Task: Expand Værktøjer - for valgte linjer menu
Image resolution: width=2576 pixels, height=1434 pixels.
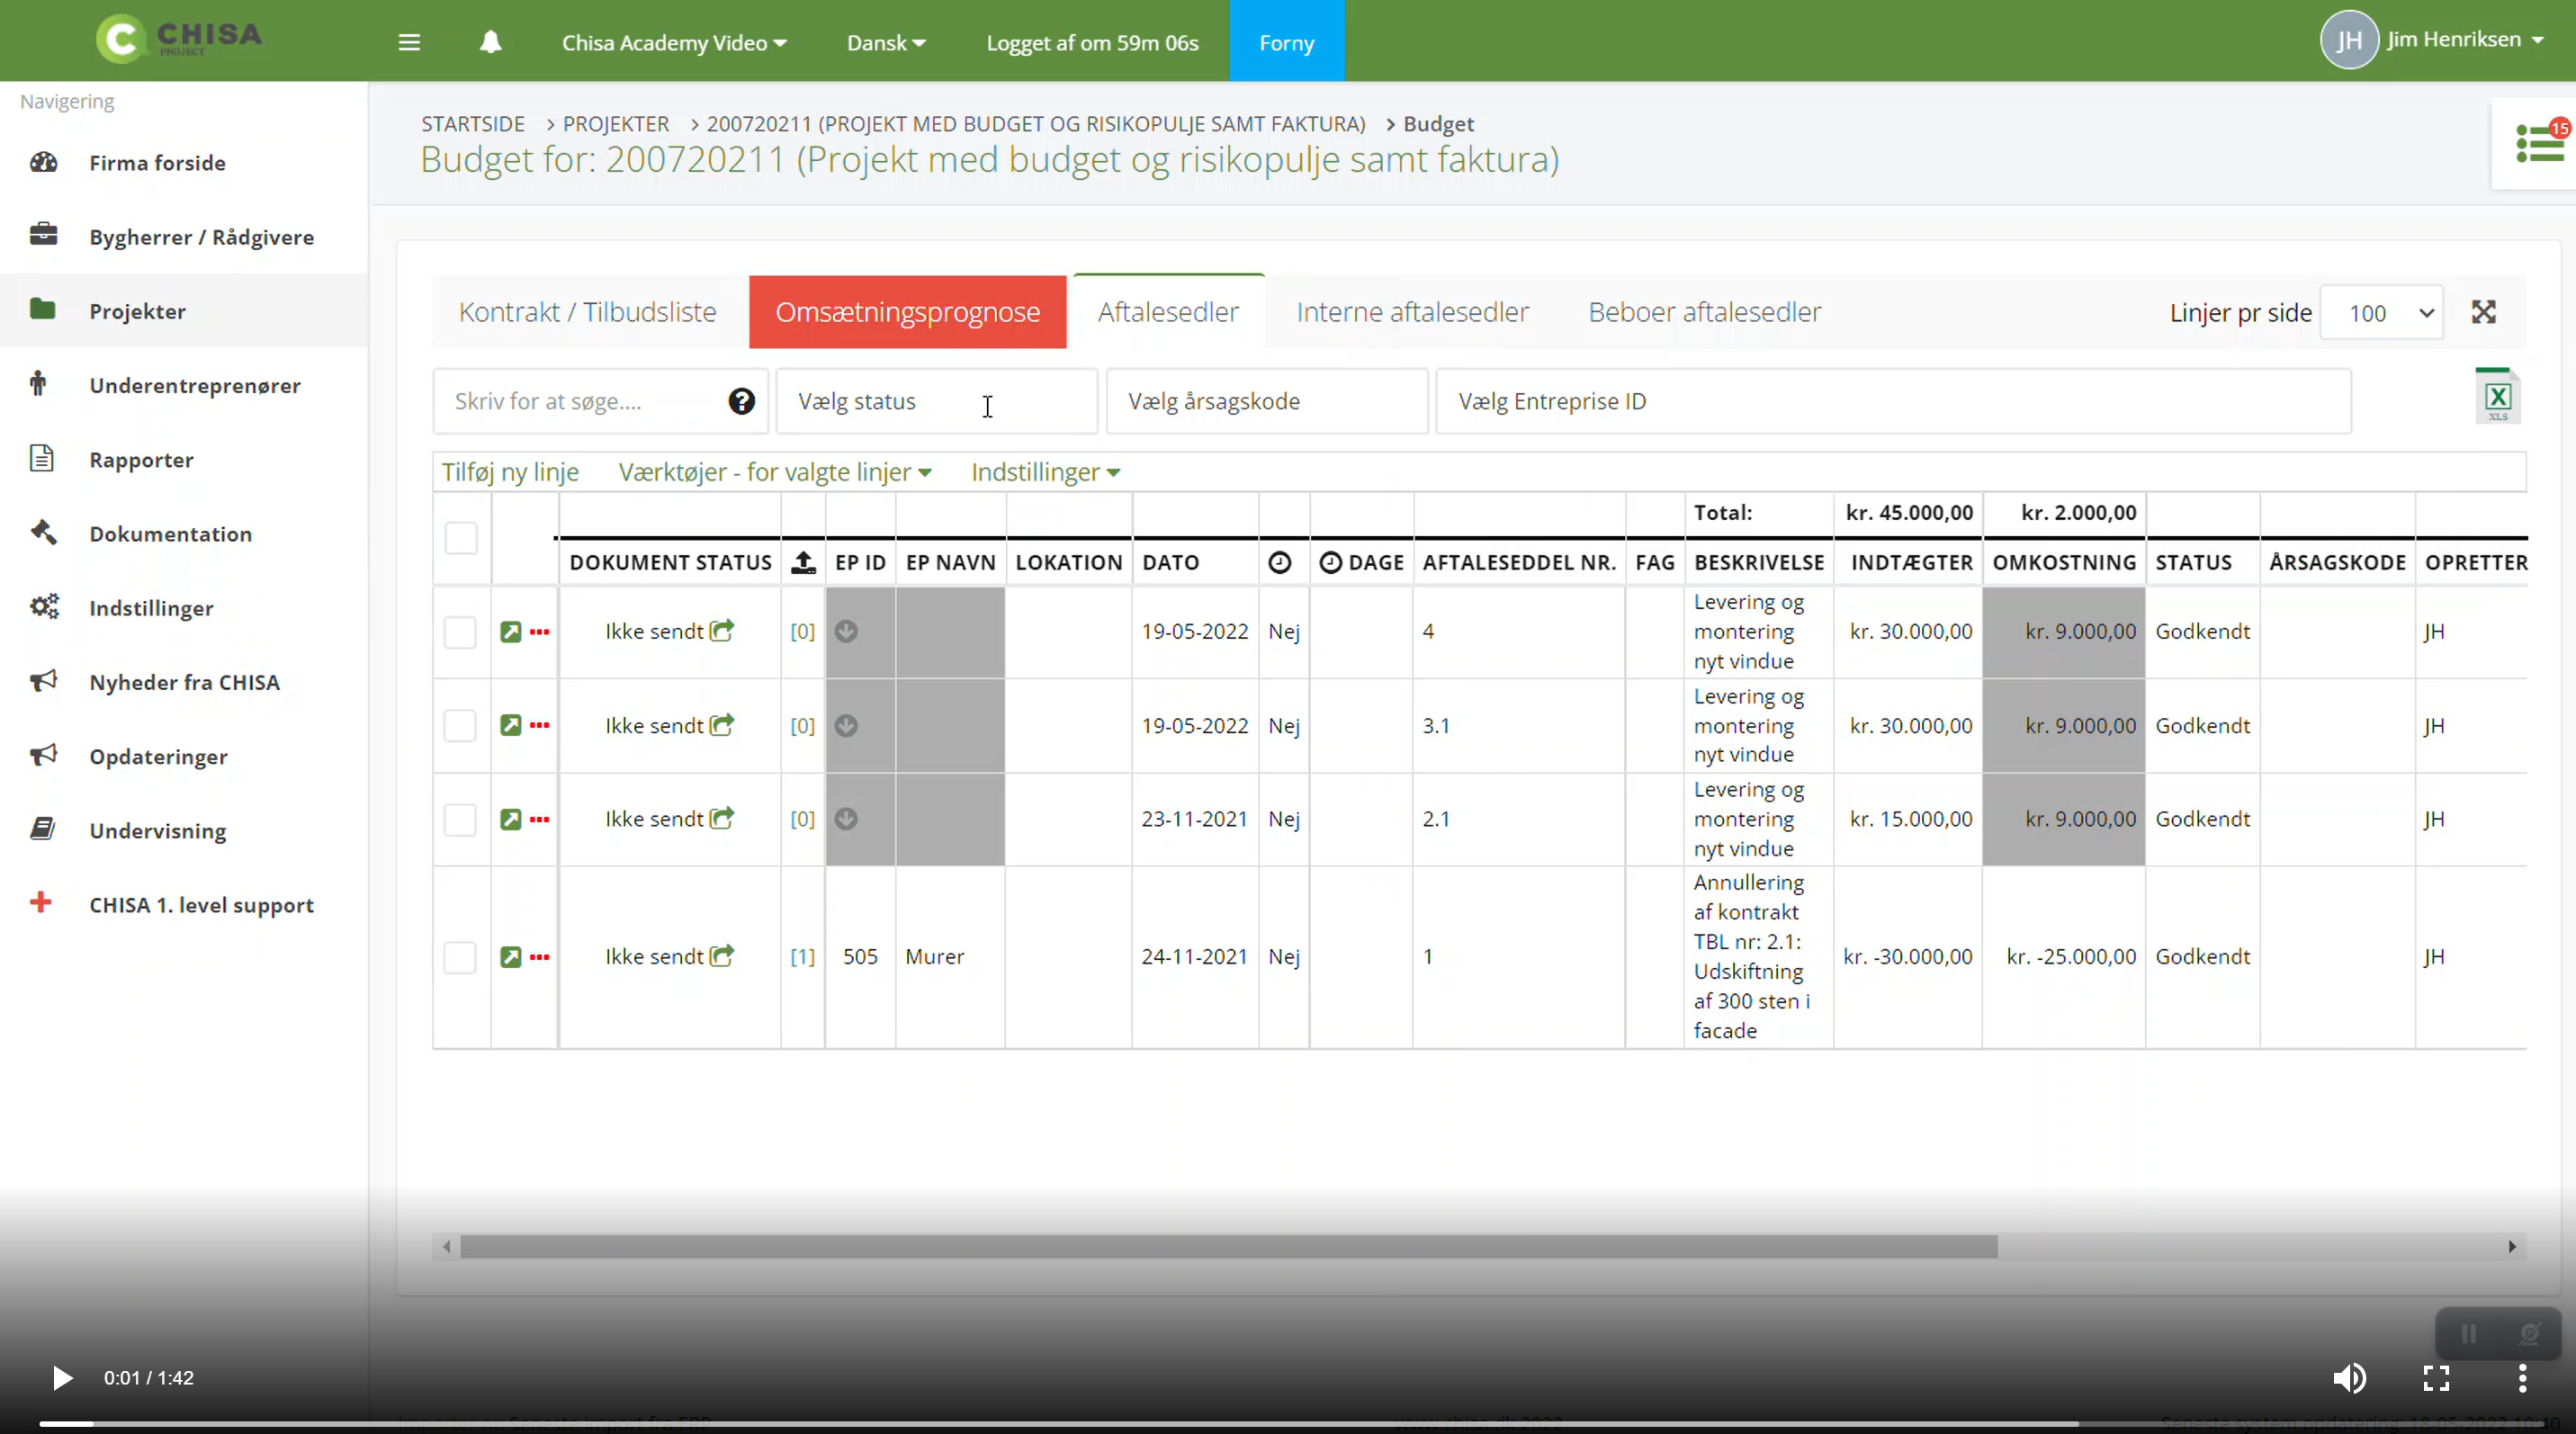Action: (775, 472)
